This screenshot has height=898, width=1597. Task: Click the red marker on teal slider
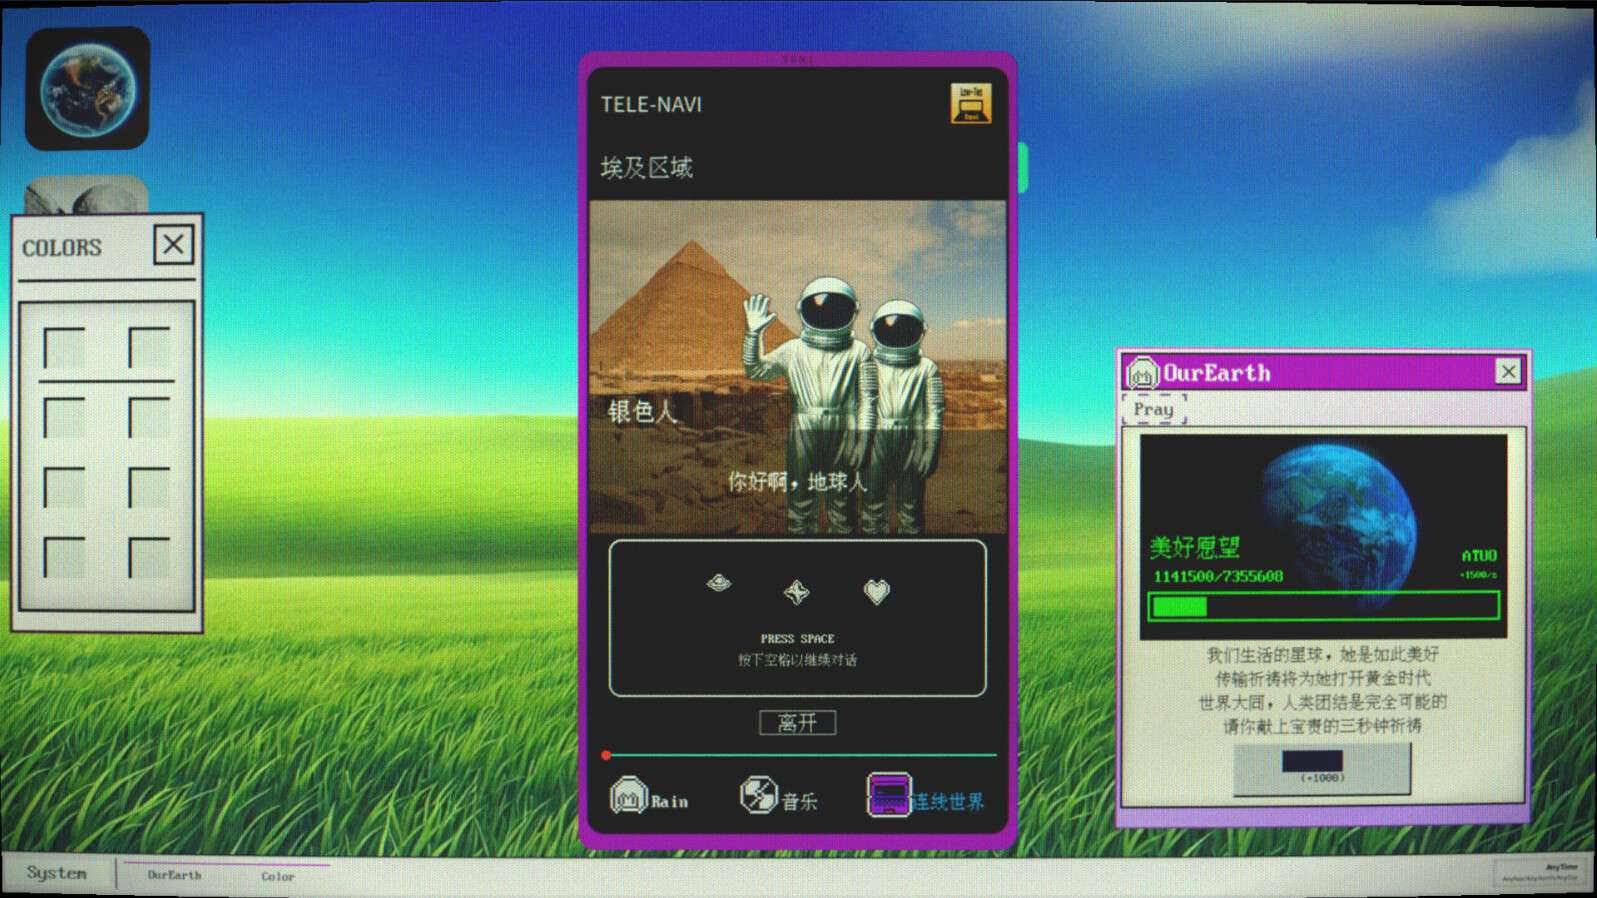(x=606, y=755)
